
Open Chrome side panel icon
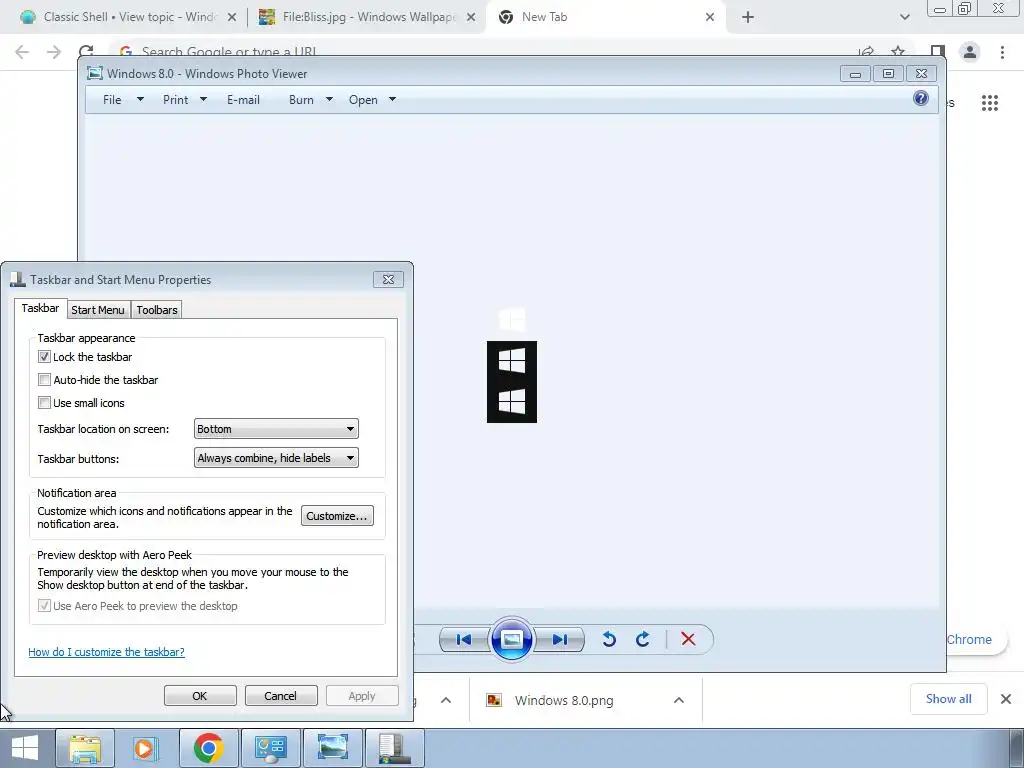[938, 52]
